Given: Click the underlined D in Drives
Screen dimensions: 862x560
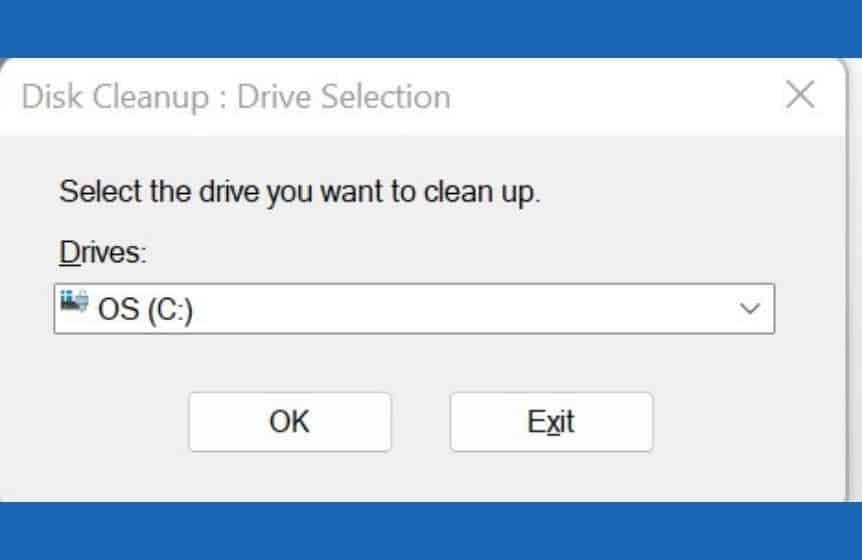Looking at the screenshot, I should pyautogui.click(x=69, y=253).
